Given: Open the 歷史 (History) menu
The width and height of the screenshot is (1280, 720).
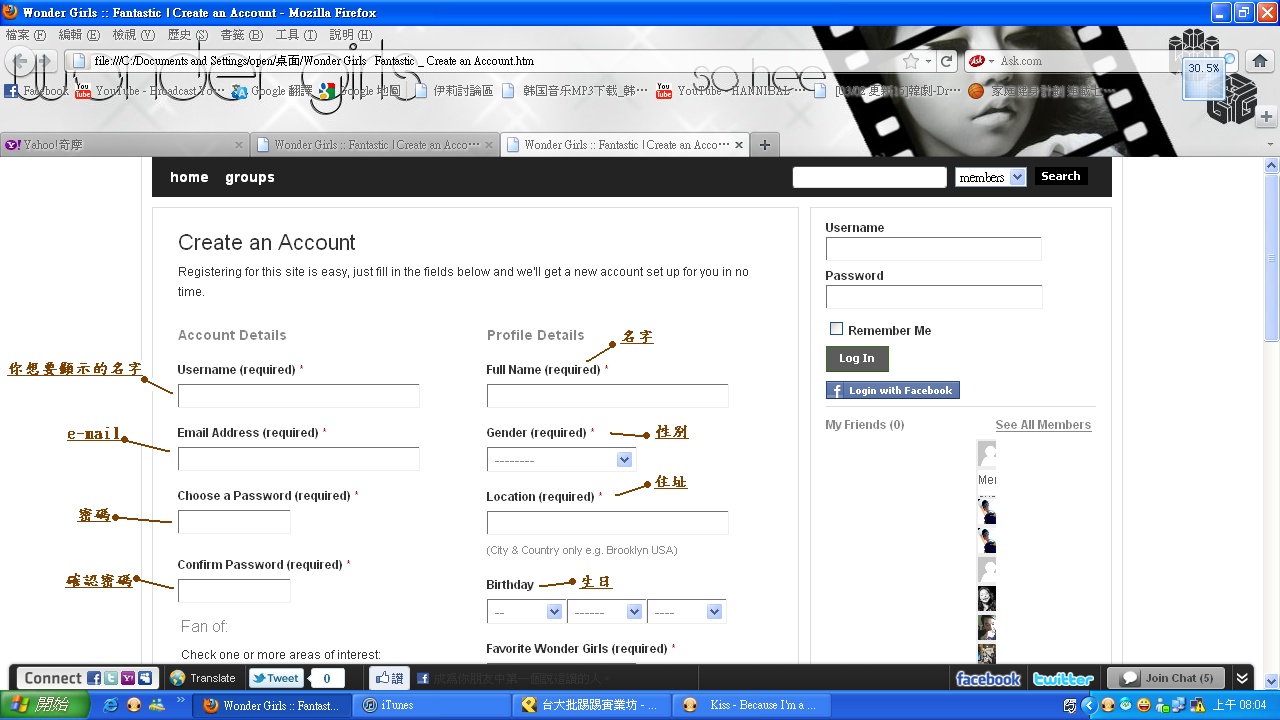Looking at the screenshot, I should (x=187, y=35).
